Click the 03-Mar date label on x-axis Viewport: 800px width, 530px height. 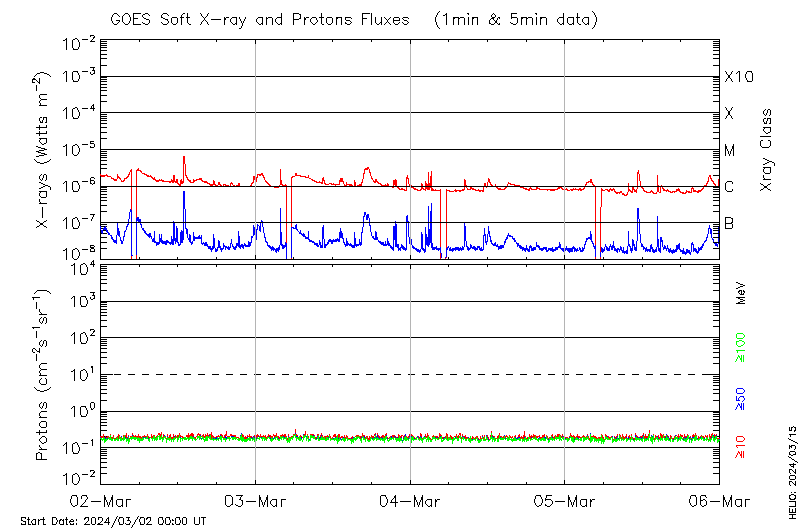tap(255, 501)
